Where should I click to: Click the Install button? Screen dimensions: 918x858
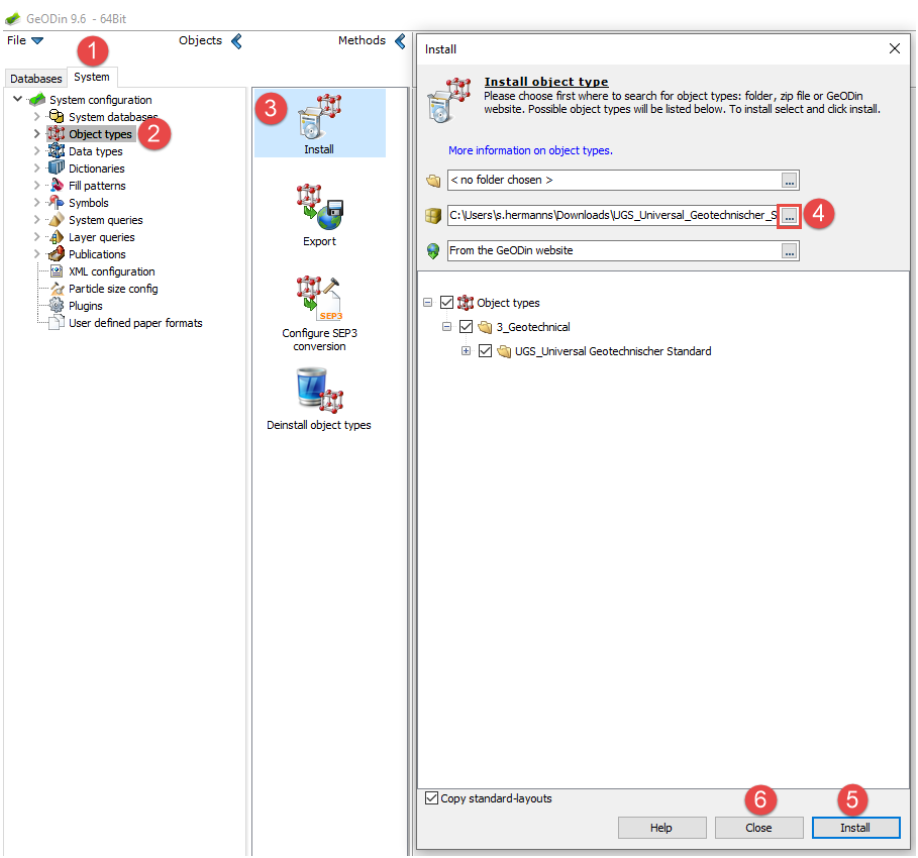(x=855, y=828)
